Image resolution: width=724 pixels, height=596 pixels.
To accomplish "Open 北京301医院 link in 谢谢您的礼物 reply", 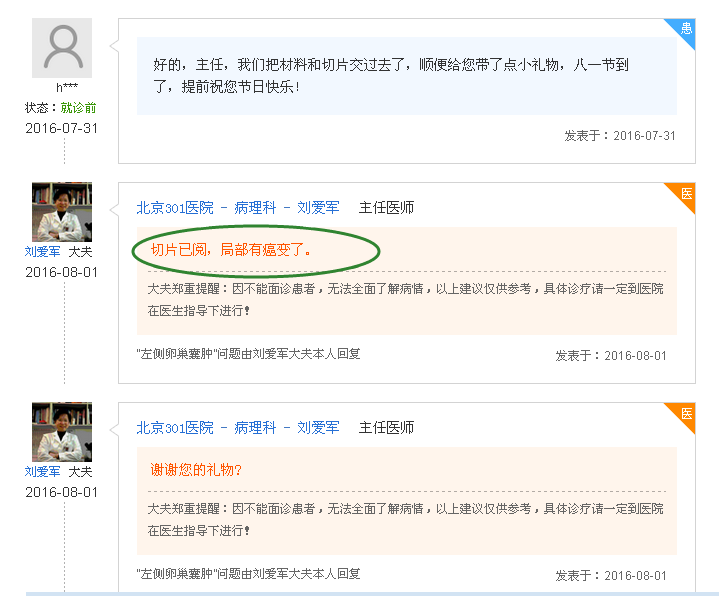I will [x=175, y=428].
